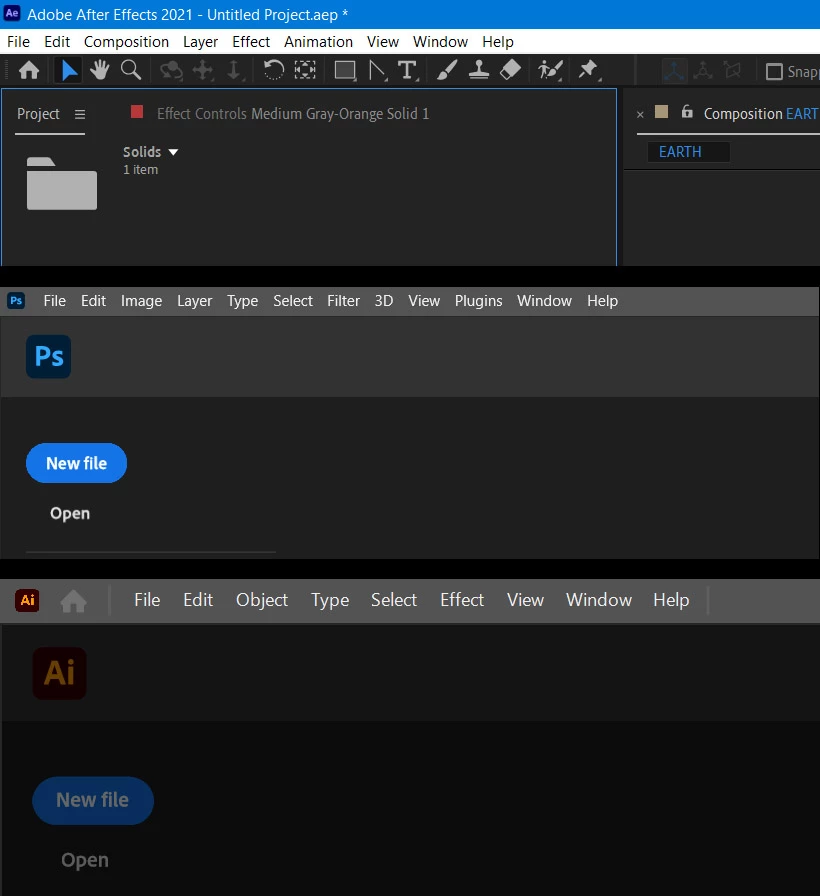
Task: Click the small Ai icon in menu bar
Action: [x=27, y=600]
